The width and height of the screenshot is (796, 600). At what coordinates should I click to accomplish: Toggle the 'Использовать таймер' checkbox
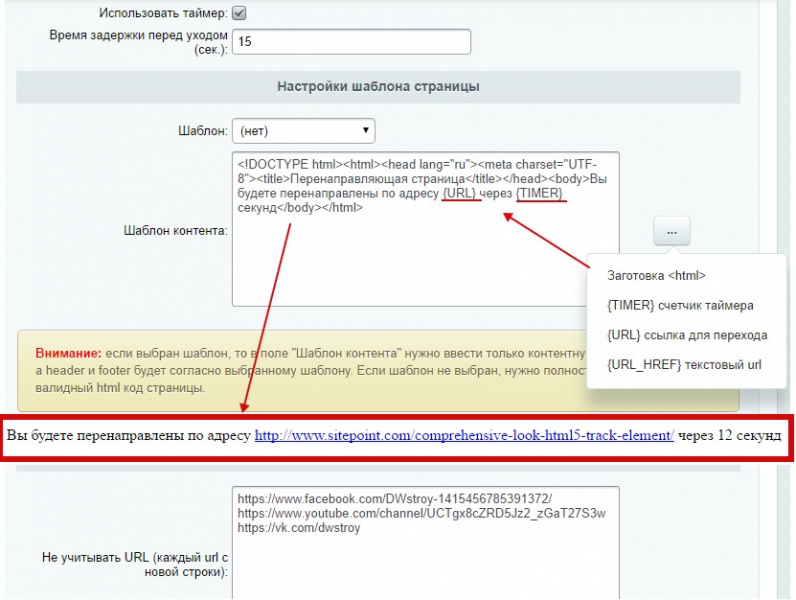coord(239,13)
